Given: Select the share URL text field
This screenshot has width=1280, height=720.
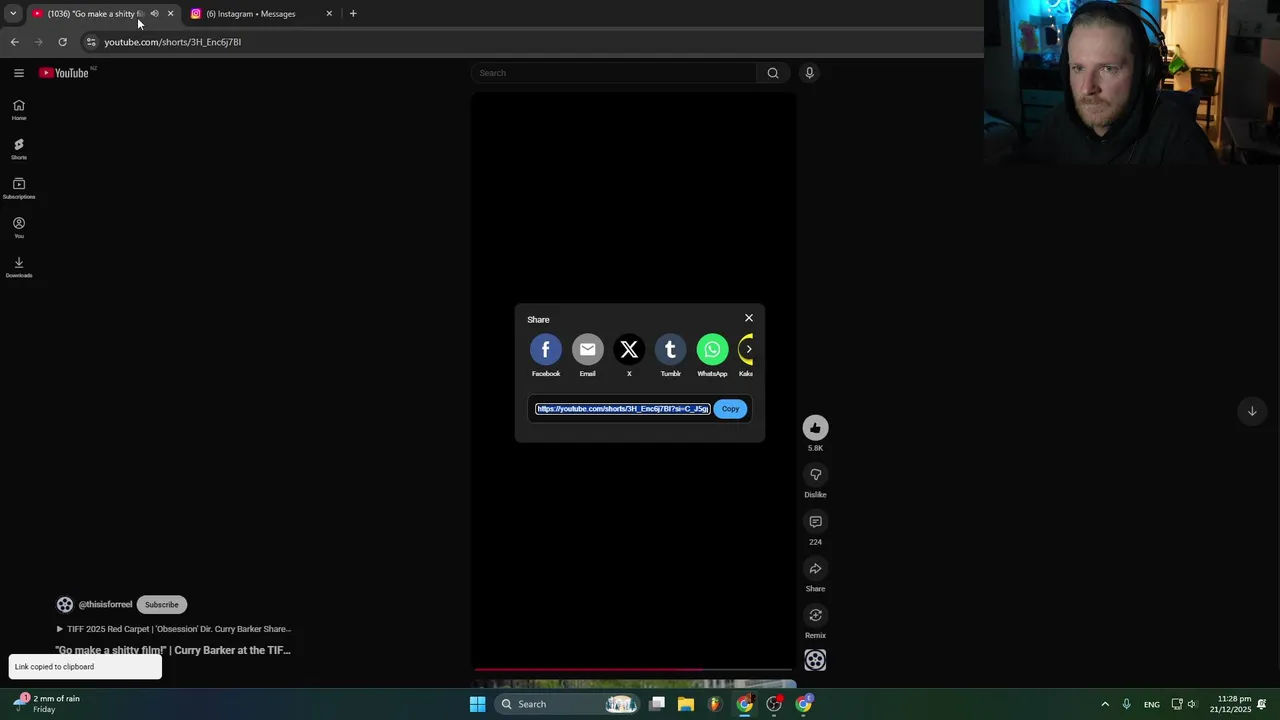Looking at the screenshot, I should pyautogui.click(x=622, y=409).
